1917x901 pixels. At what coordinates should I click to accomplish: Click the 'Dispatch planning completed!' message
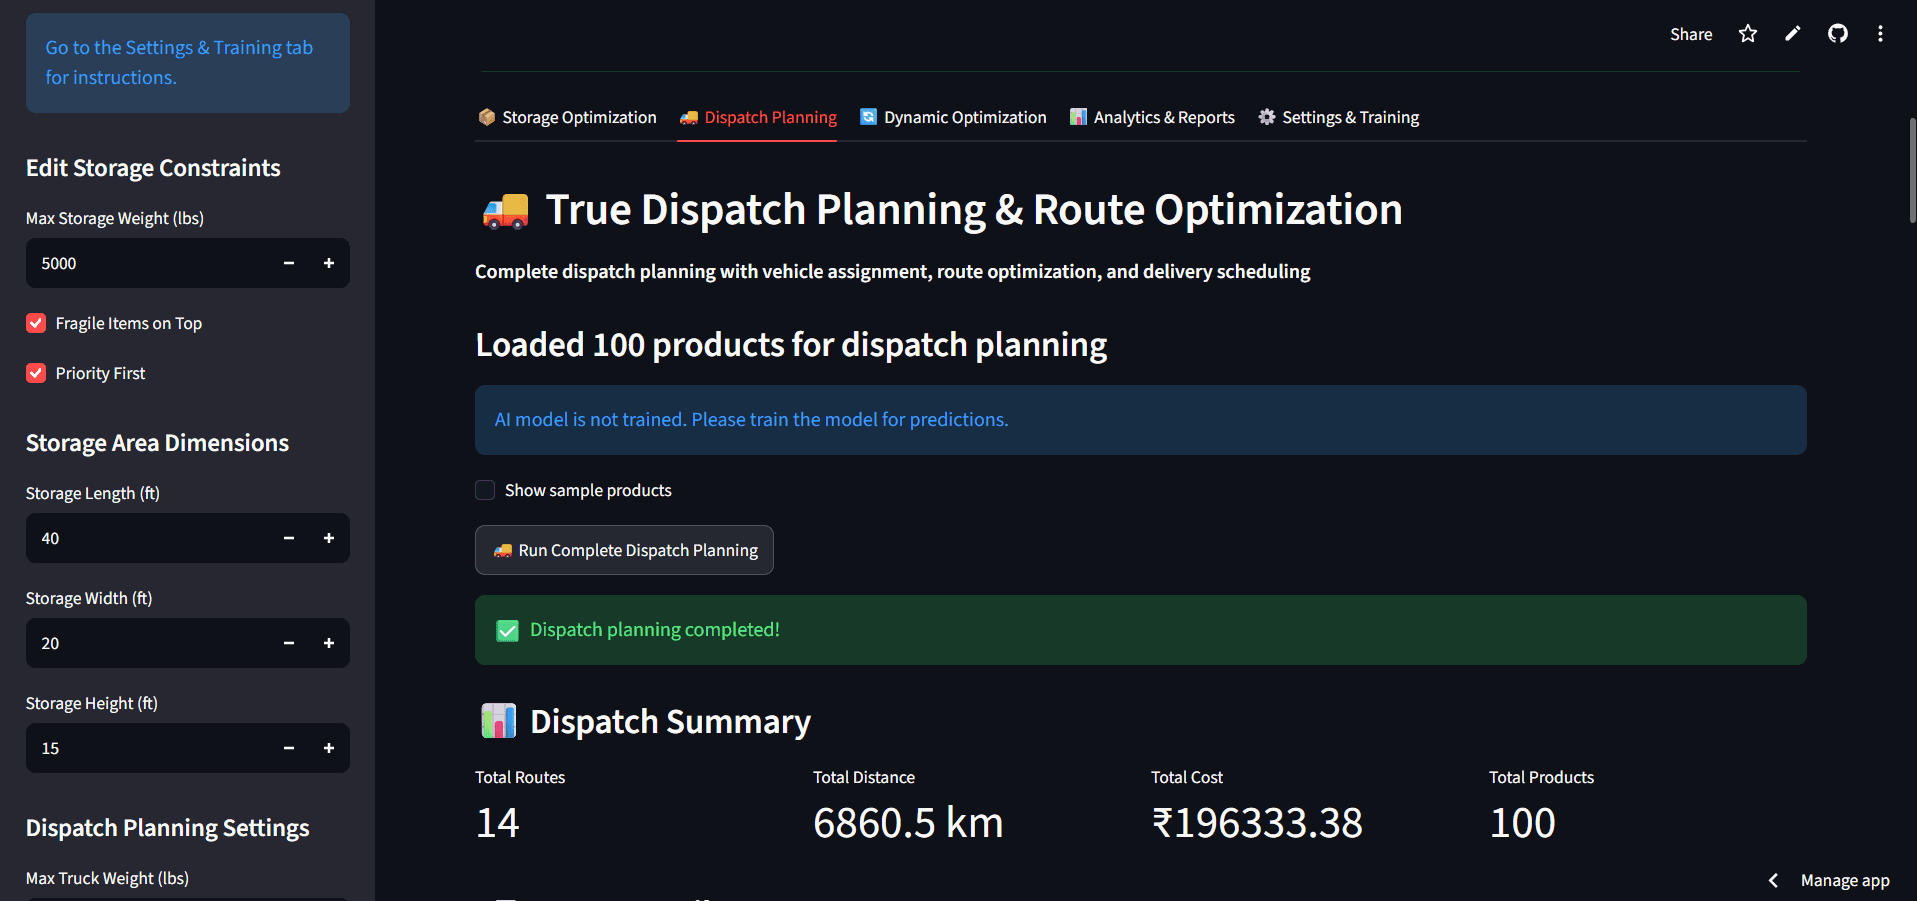1141,630
